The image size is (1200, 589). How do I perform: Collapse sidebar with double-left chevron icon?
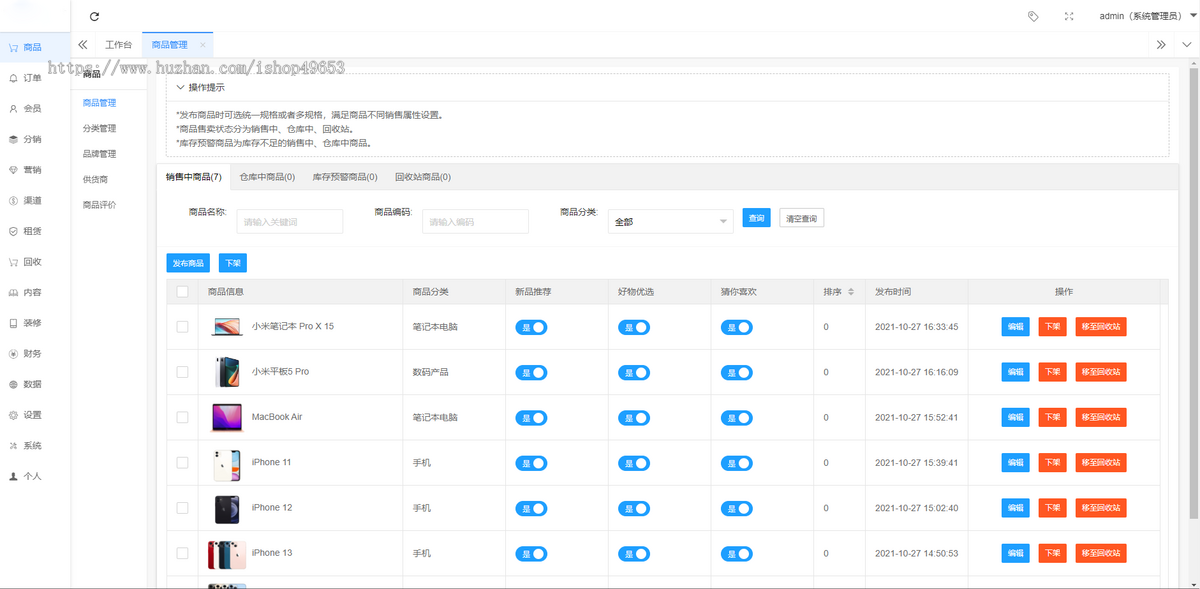pos(83,45)
